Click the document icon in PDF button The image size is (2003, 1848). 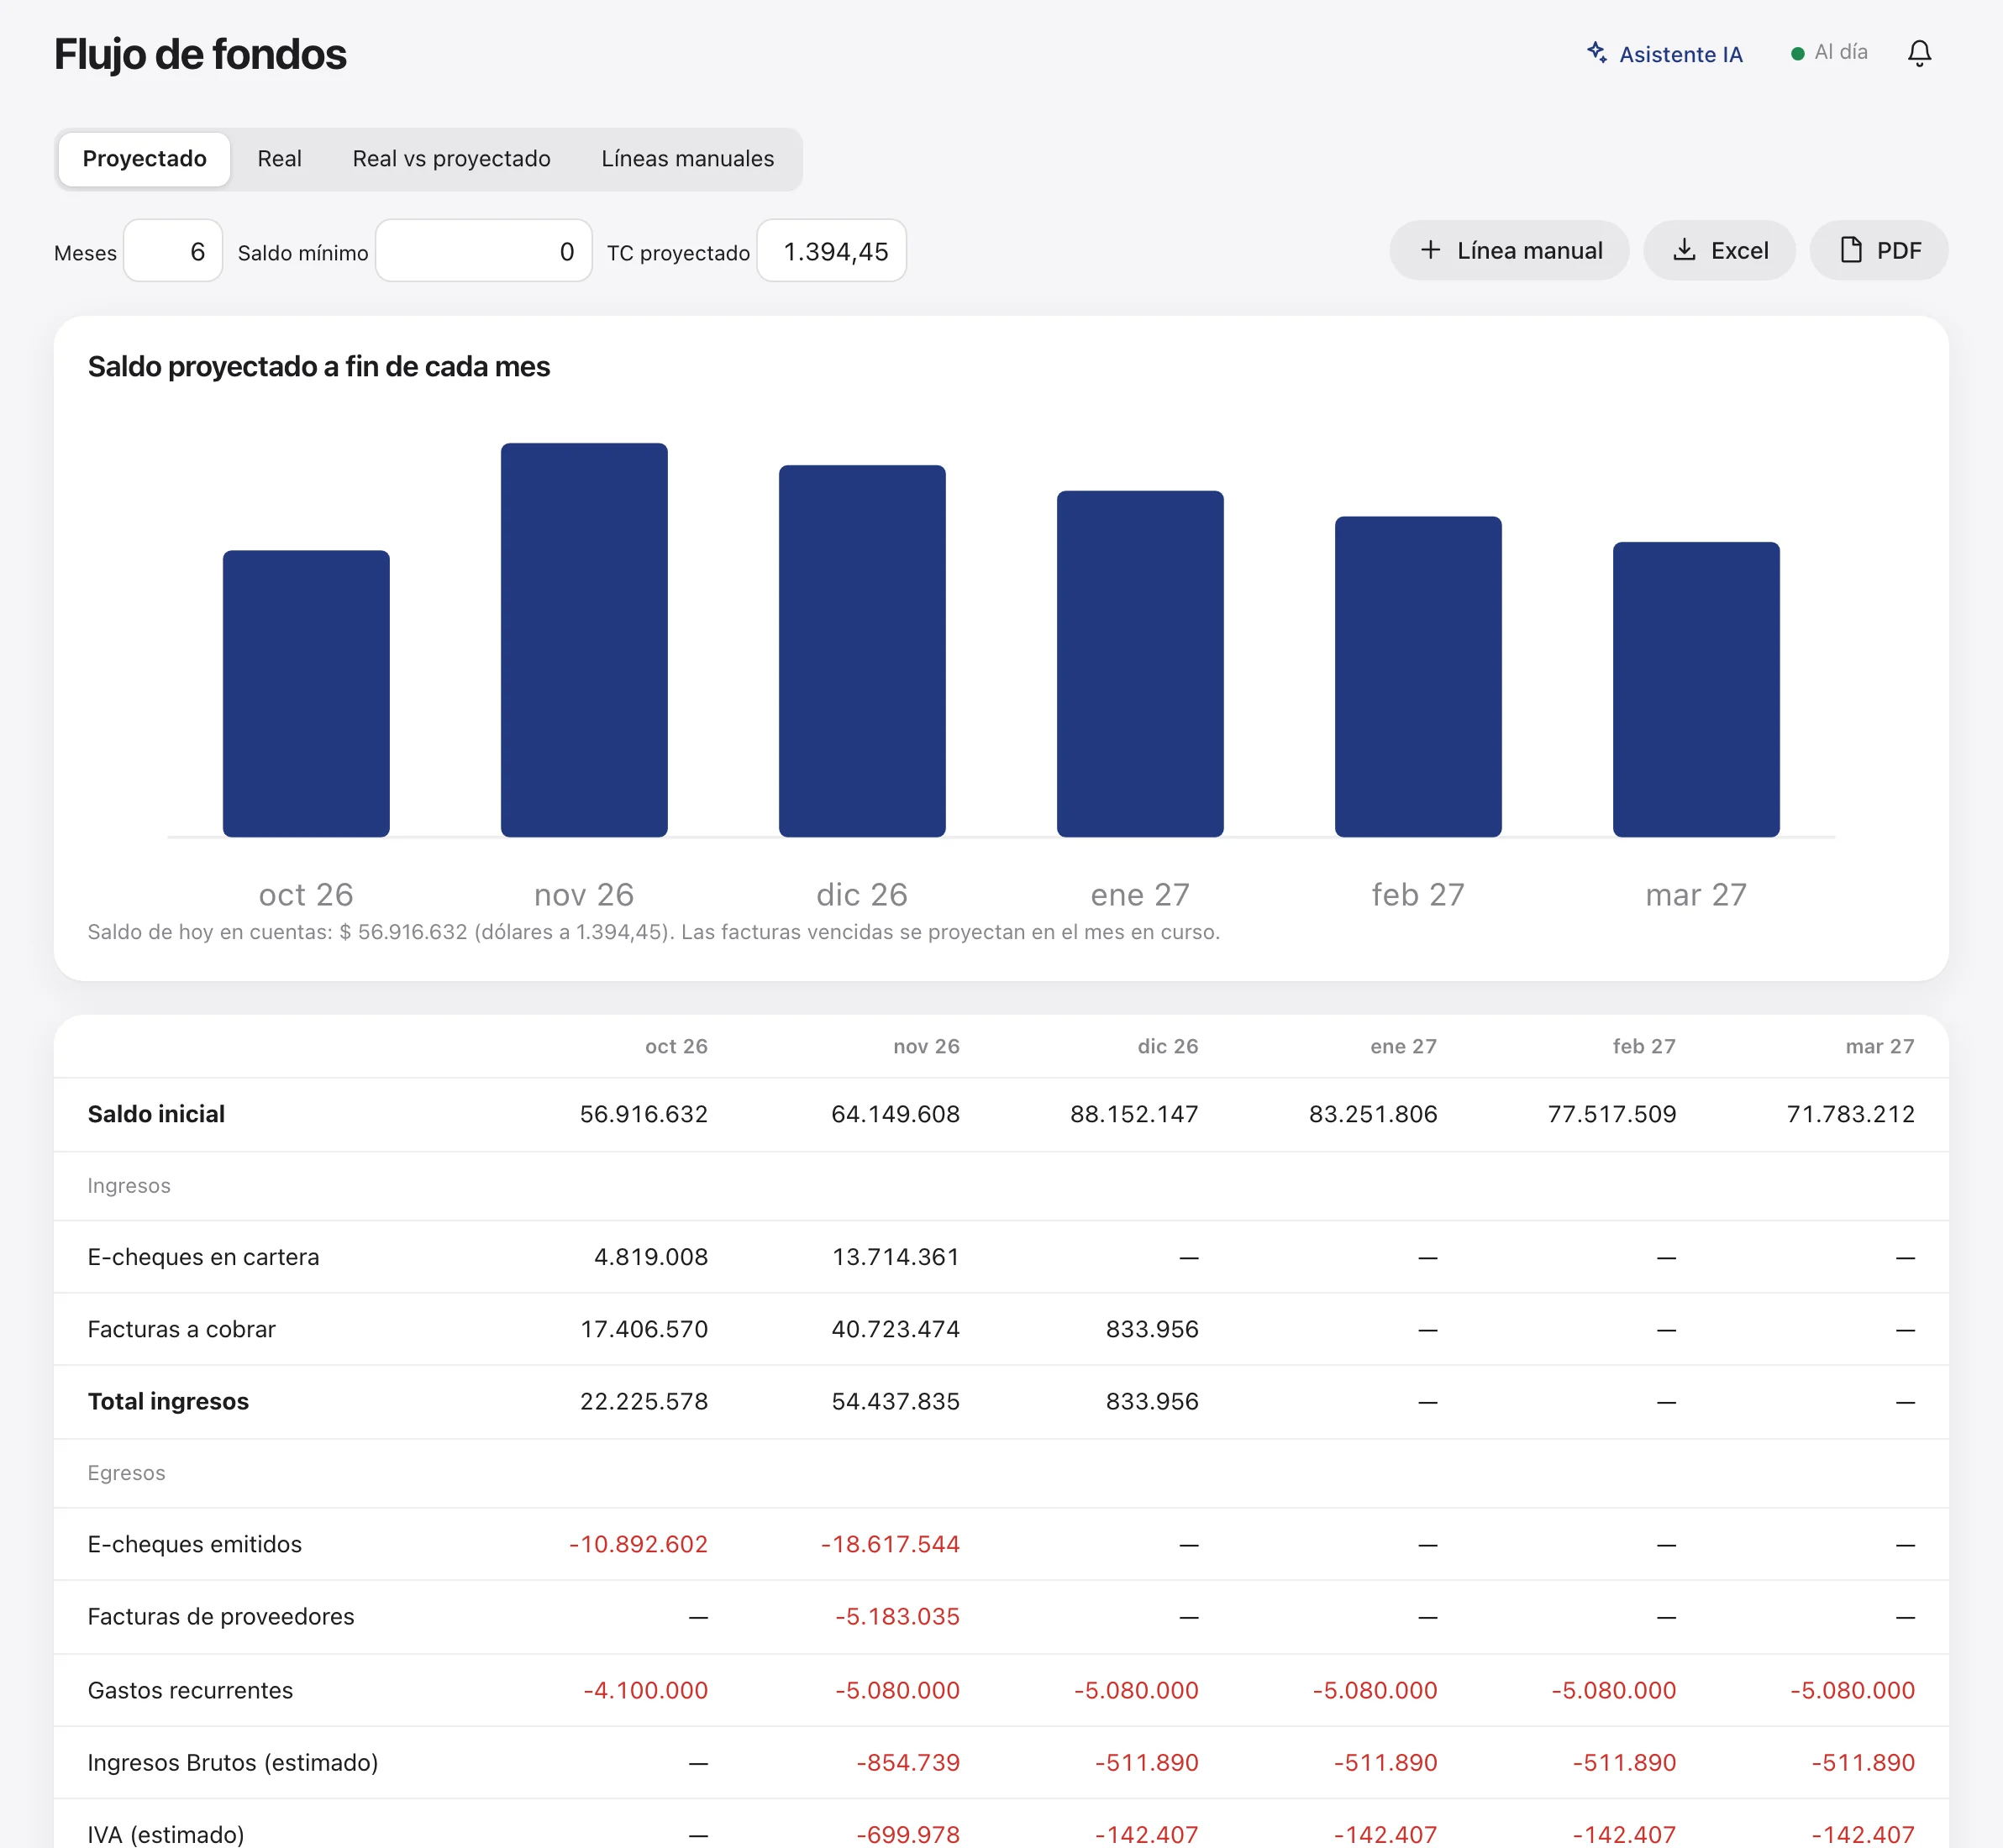click(x=1851, y=250)
